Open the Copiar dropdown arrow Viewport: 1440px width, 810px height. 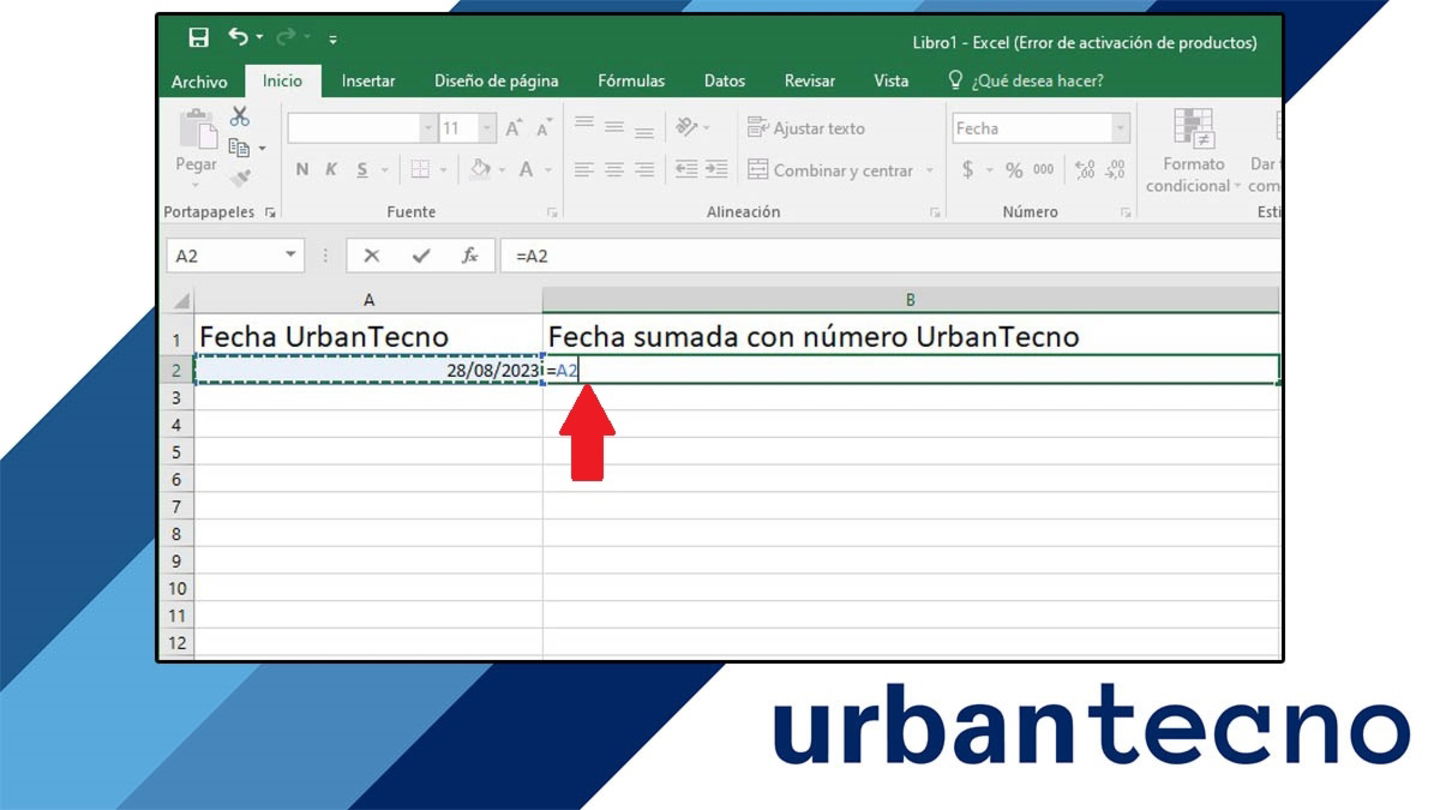click(263, 149)
